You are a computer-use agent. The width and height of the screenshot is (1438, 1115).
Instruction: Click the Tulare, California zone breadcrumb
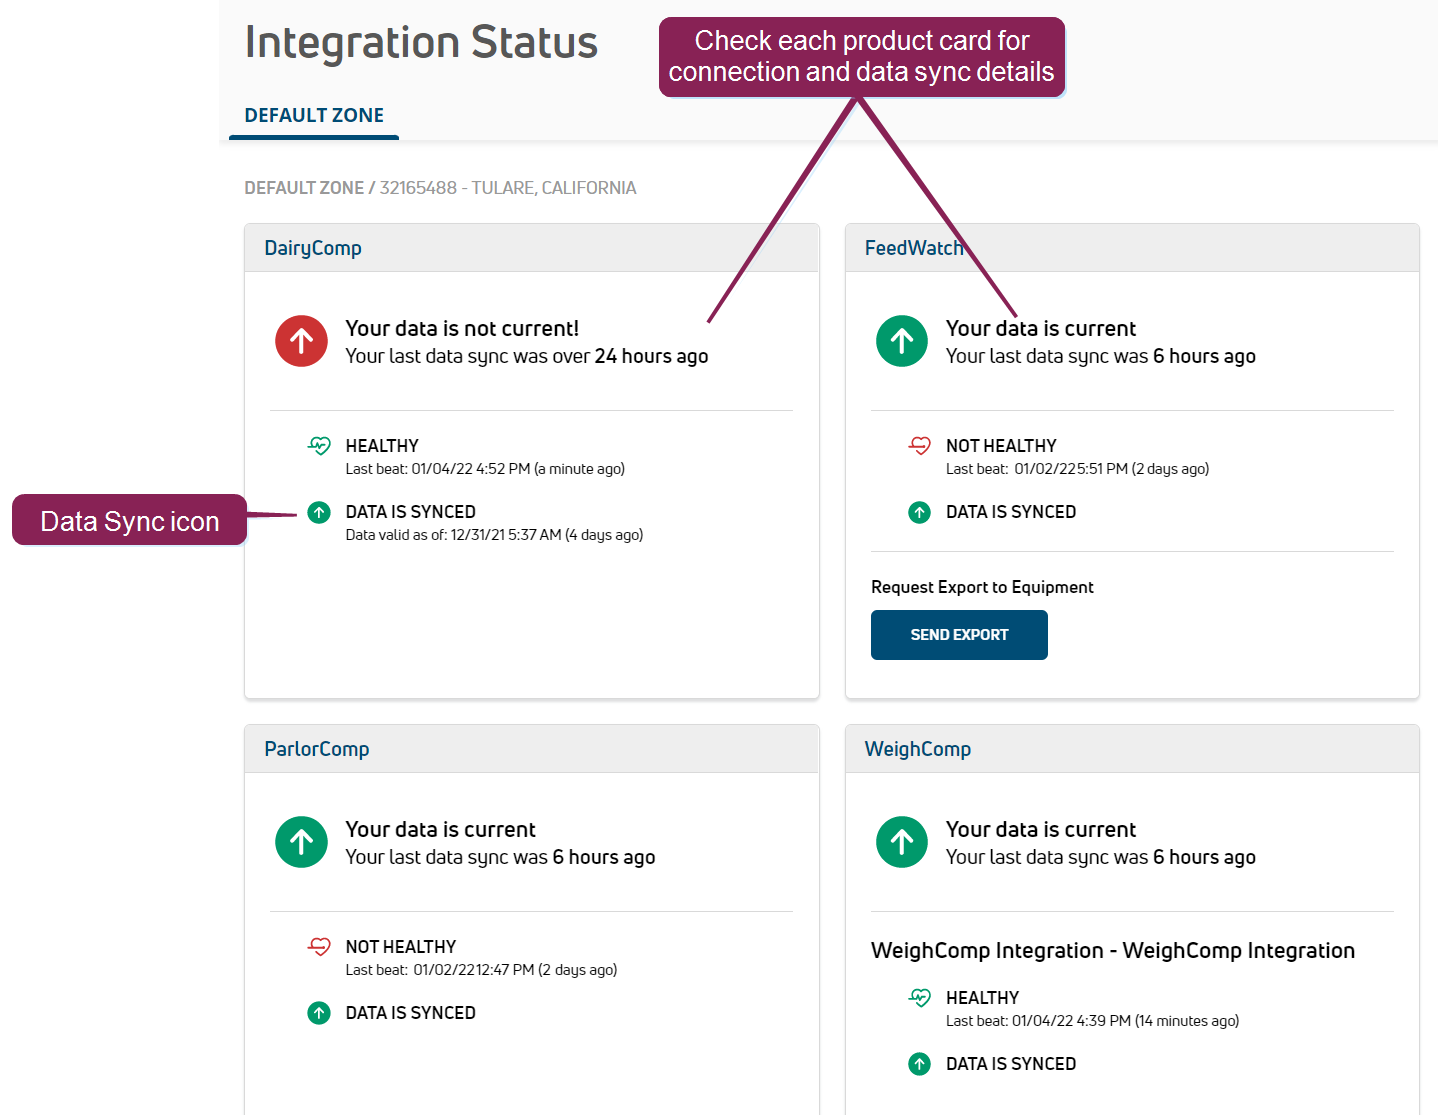tap(507, 188)
